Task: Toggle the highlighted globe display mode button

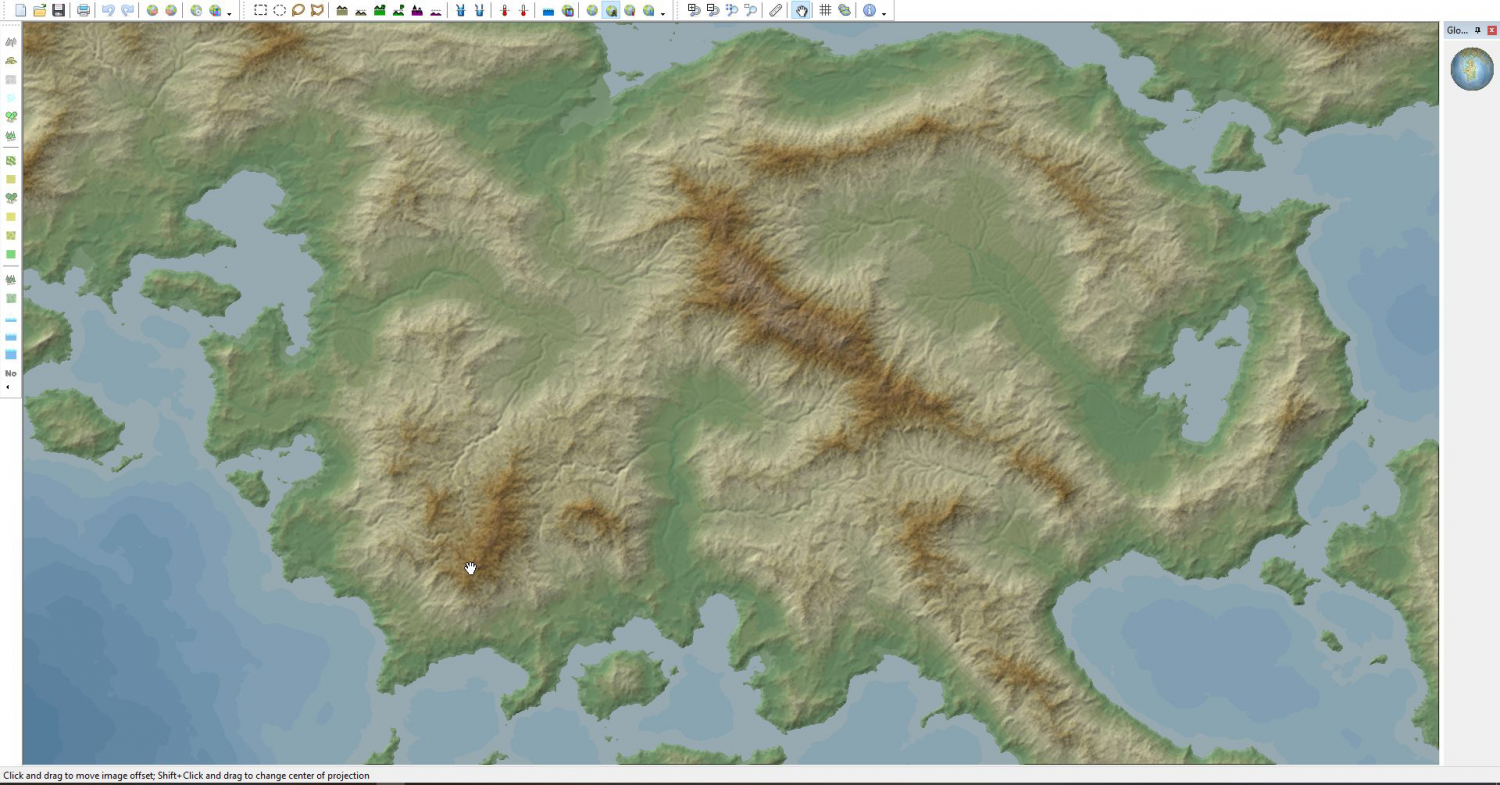Action: coord(611,10)
